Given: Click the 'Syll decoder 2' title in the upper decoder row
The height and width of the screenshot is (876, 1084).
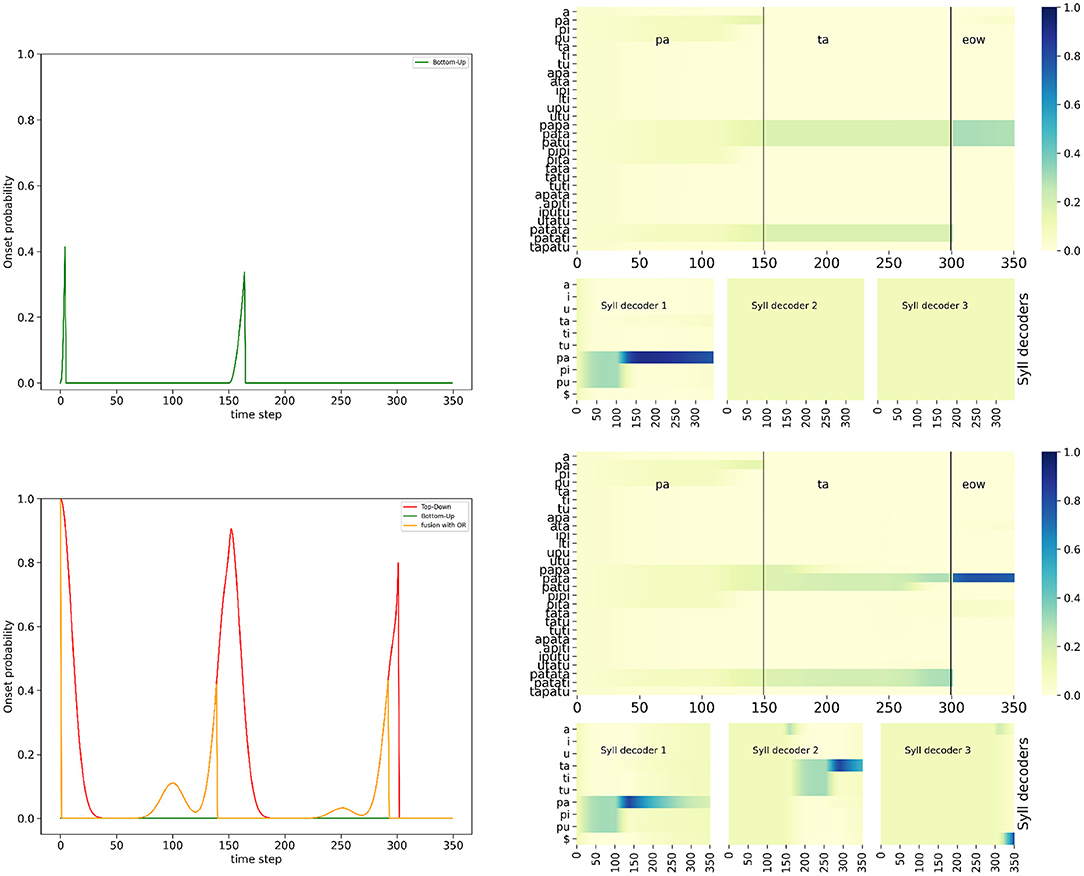Looking at the screenshot, I should click(784, 306).
